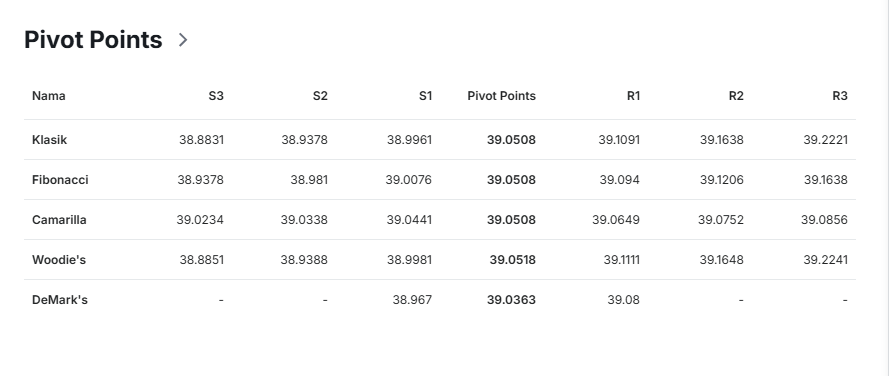
Task: Click the R3 column header
Action: 840,96
